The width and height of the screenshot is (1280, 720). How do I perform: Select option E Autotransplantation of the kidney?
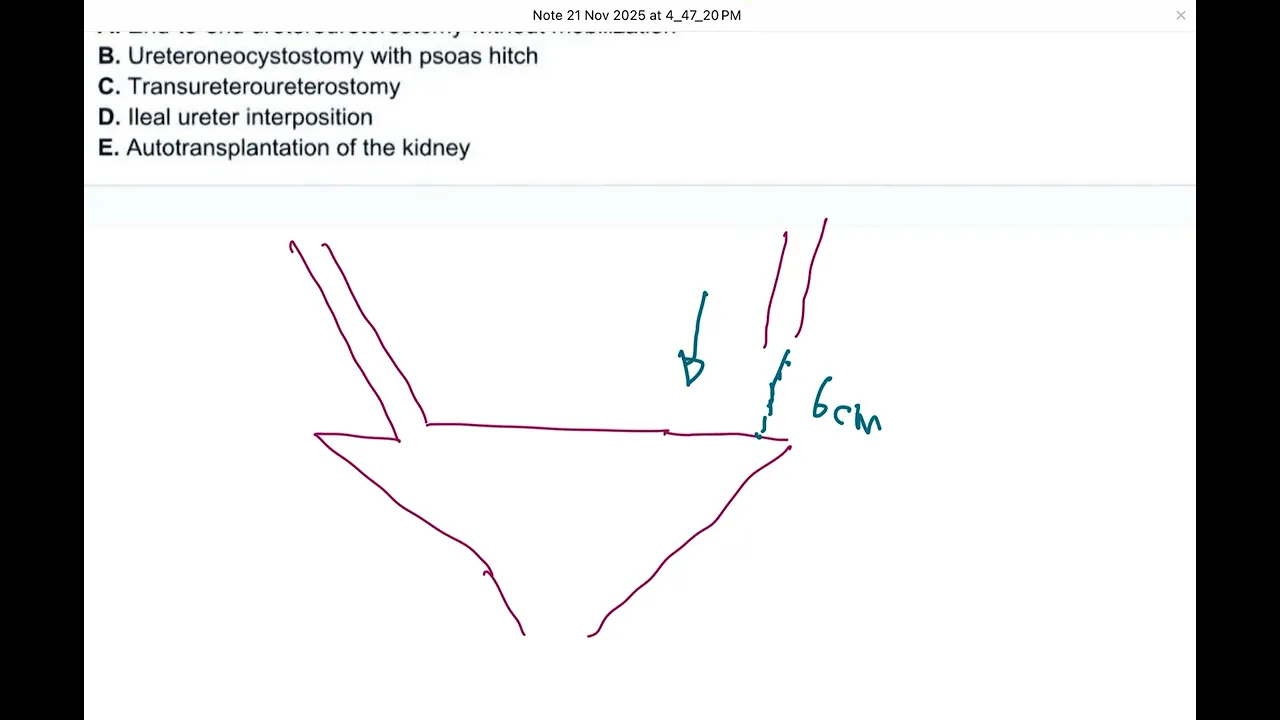coord(297,148)
